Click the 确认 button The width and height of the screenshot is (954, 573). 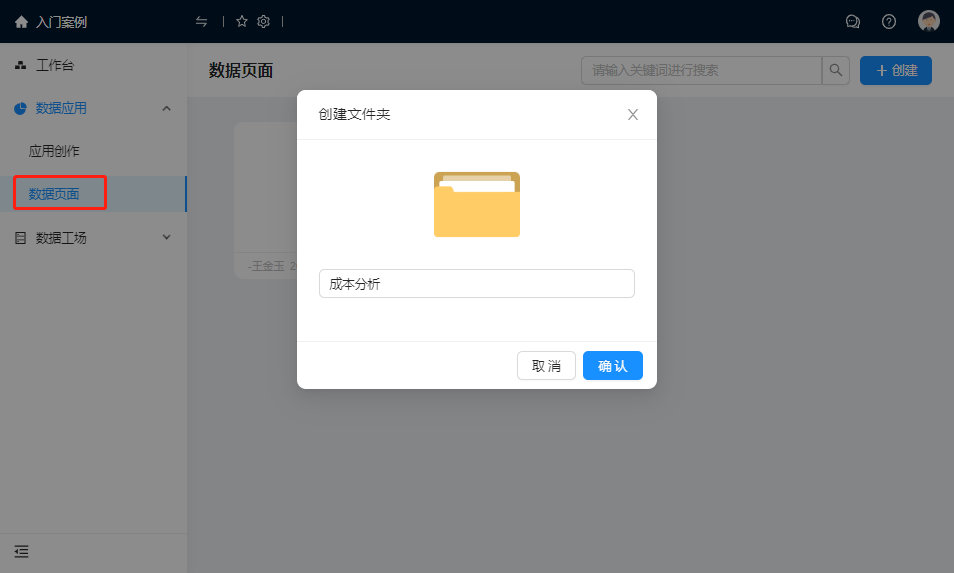tap(612, 366)
